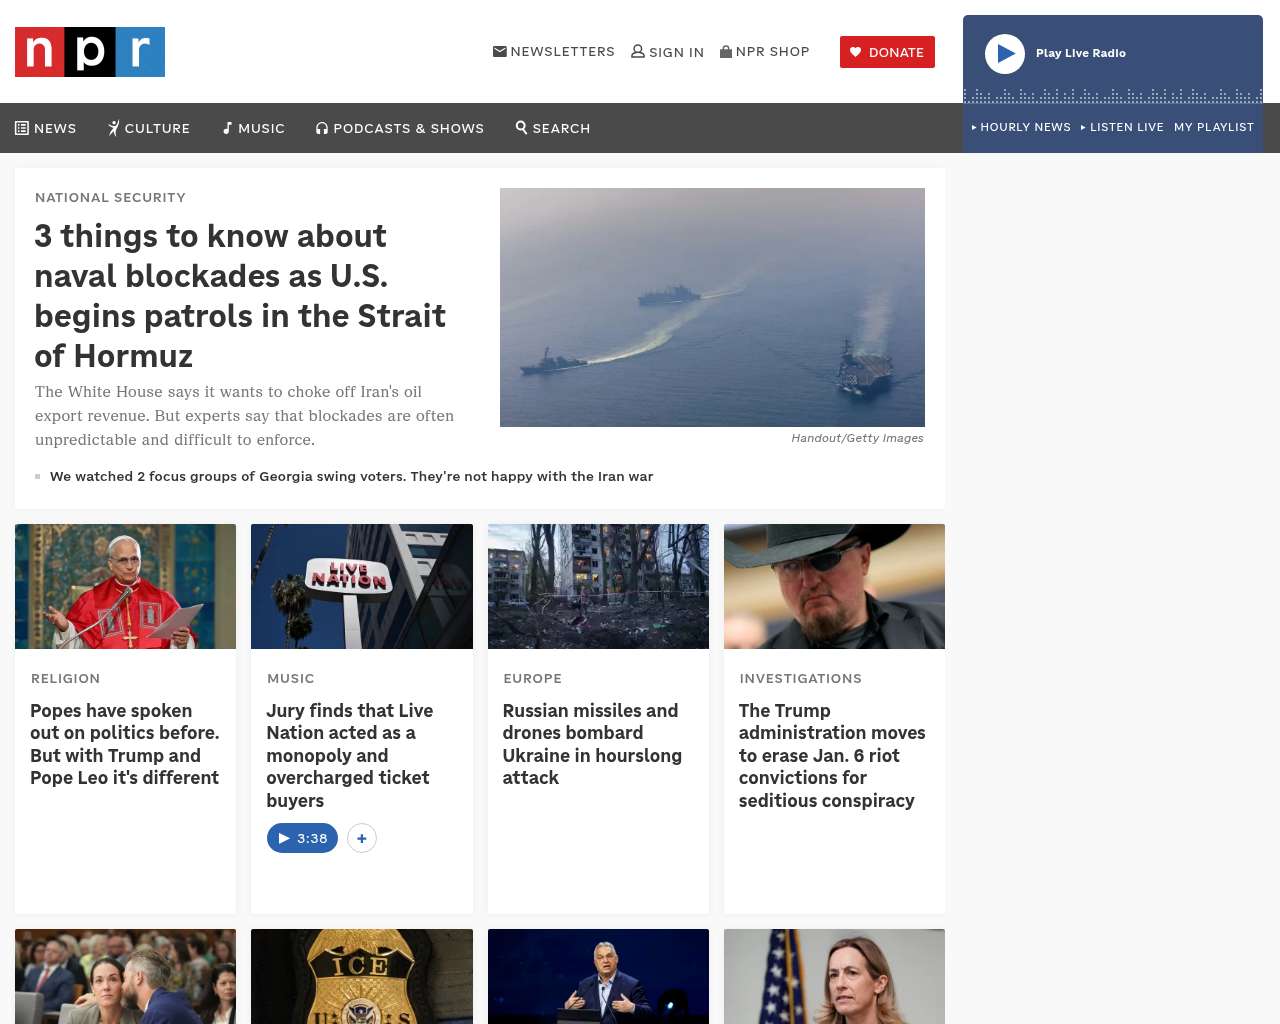Image resolution: width=1280 pixels, height=1024 pixels.
Task: Expand Podcasts & Shows menu
Action: [400, 128]
